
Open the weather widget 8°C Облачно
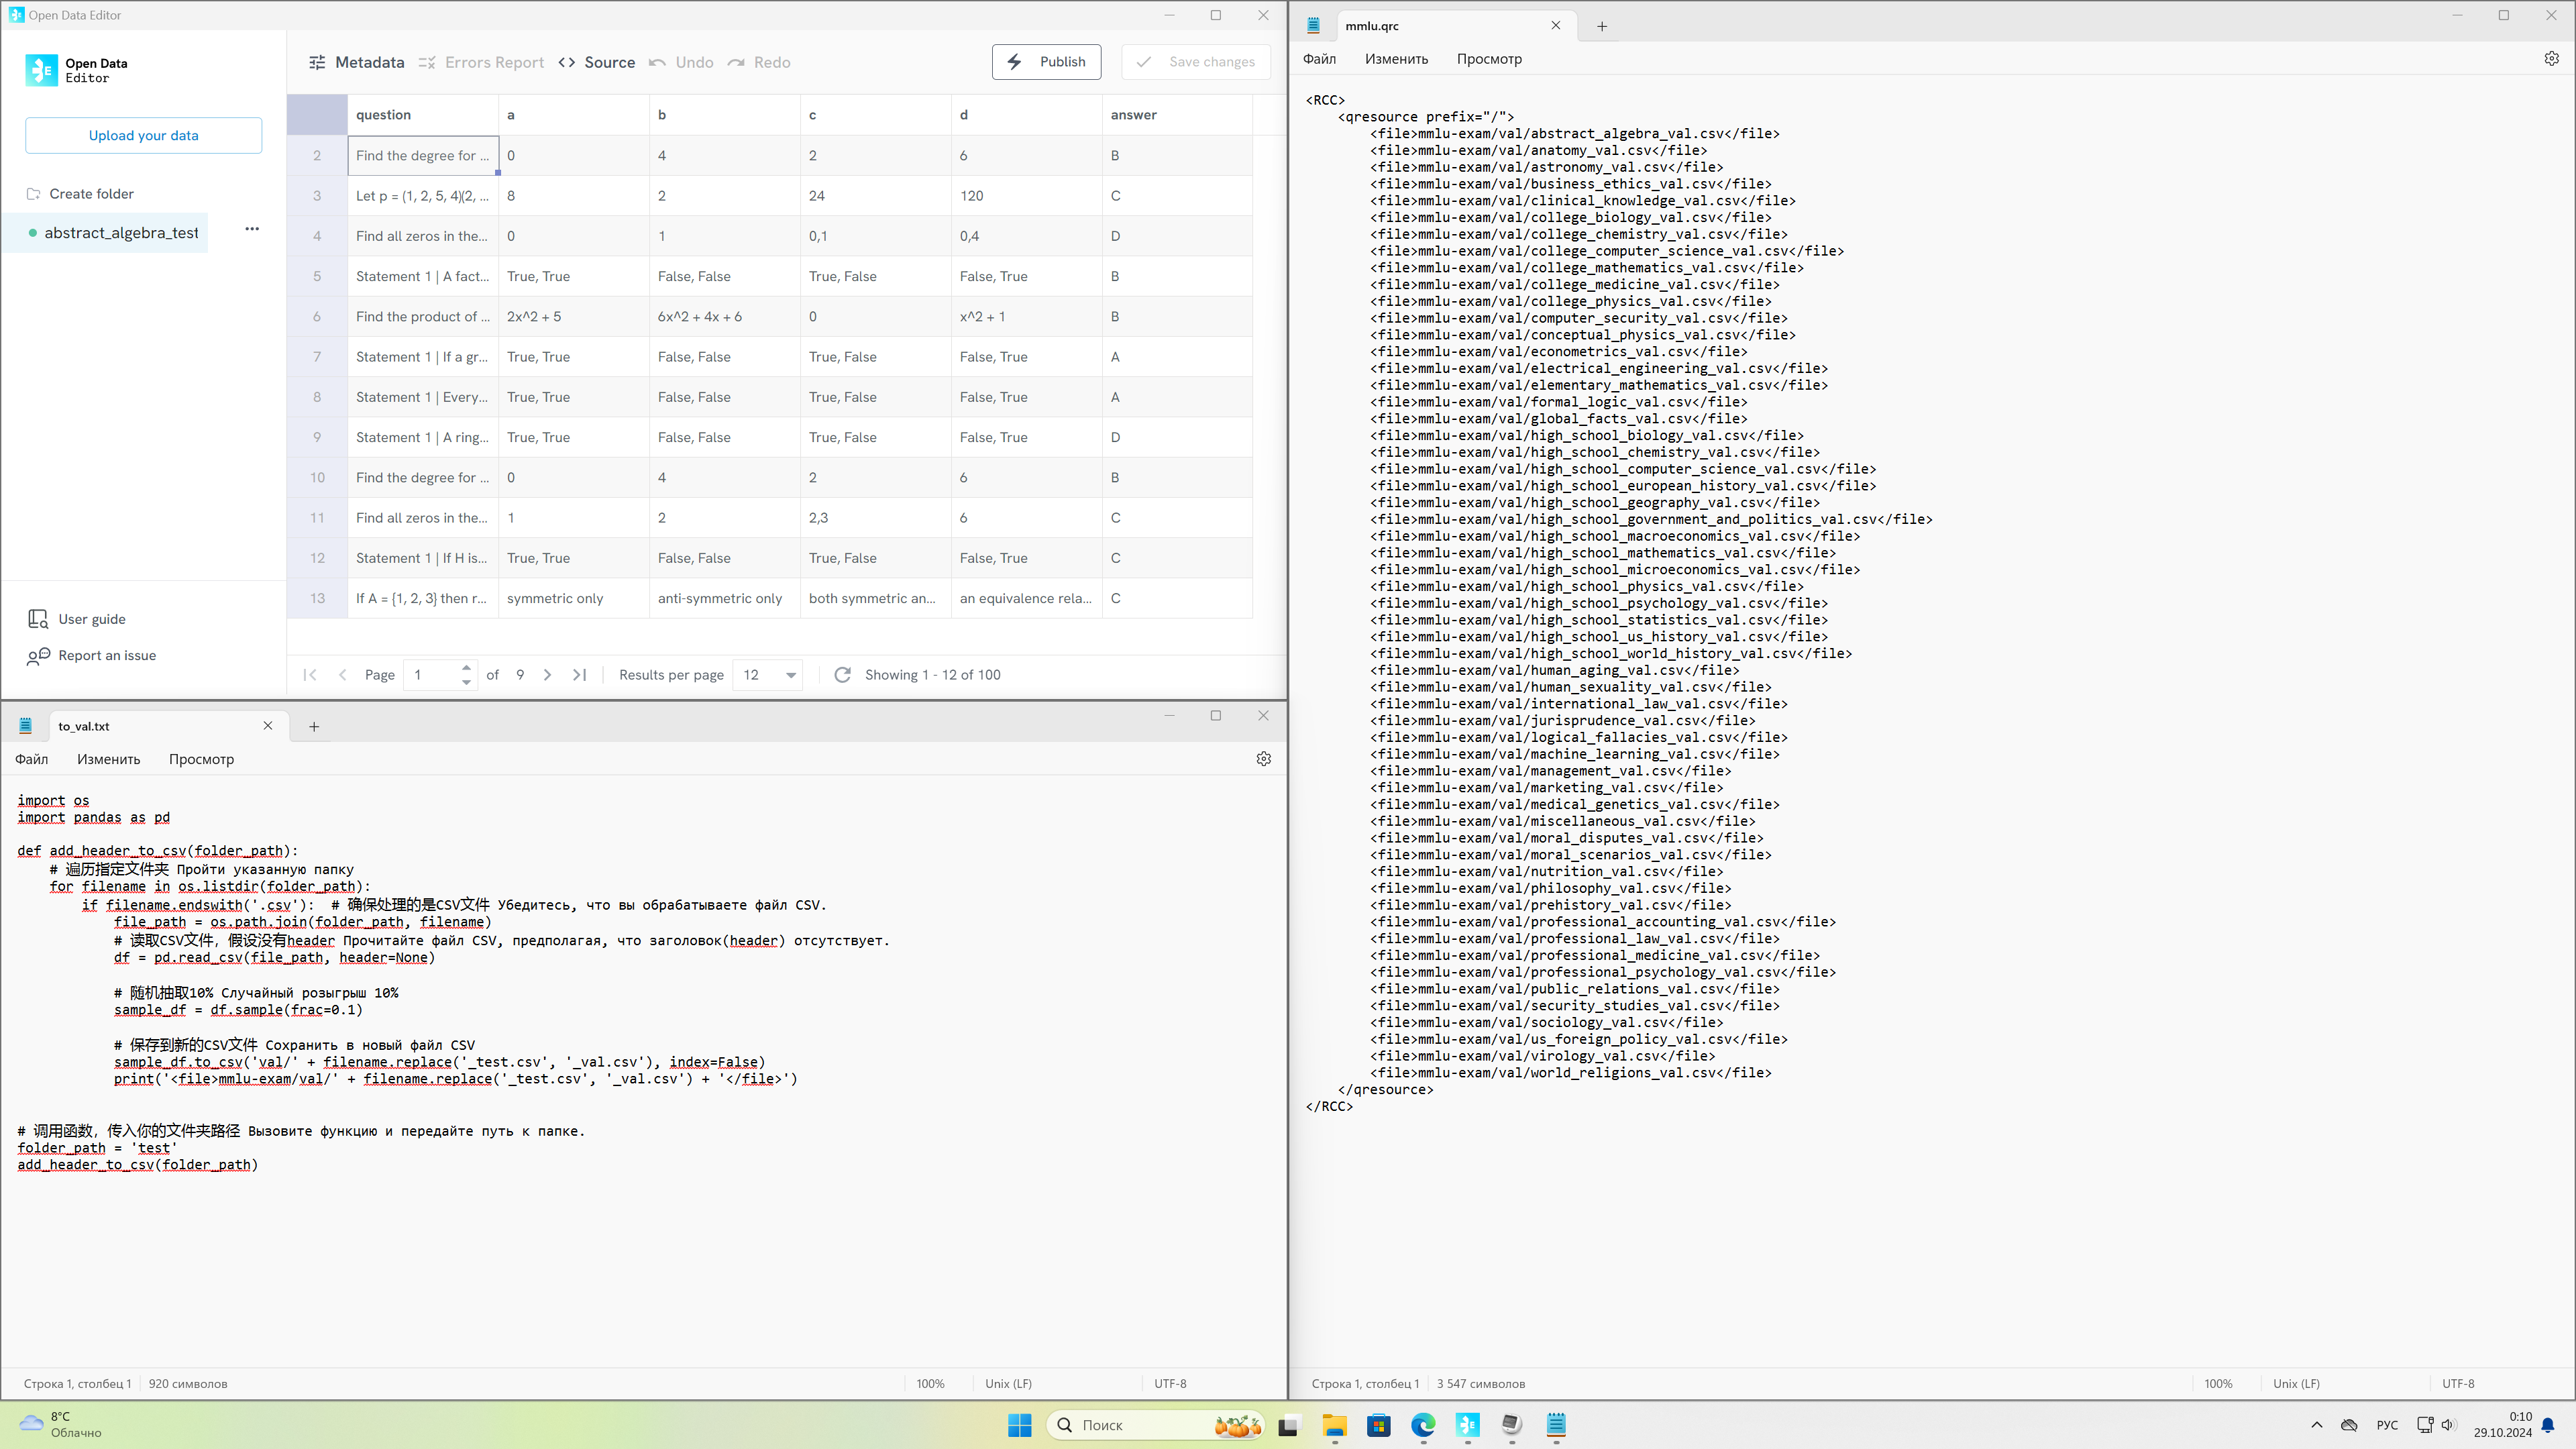pyautogui.click(x=62, y=1425)
